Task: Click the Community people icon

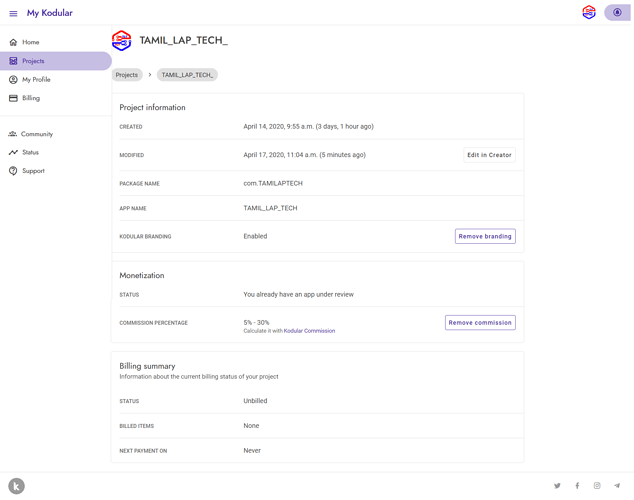Action: point(13,134)
